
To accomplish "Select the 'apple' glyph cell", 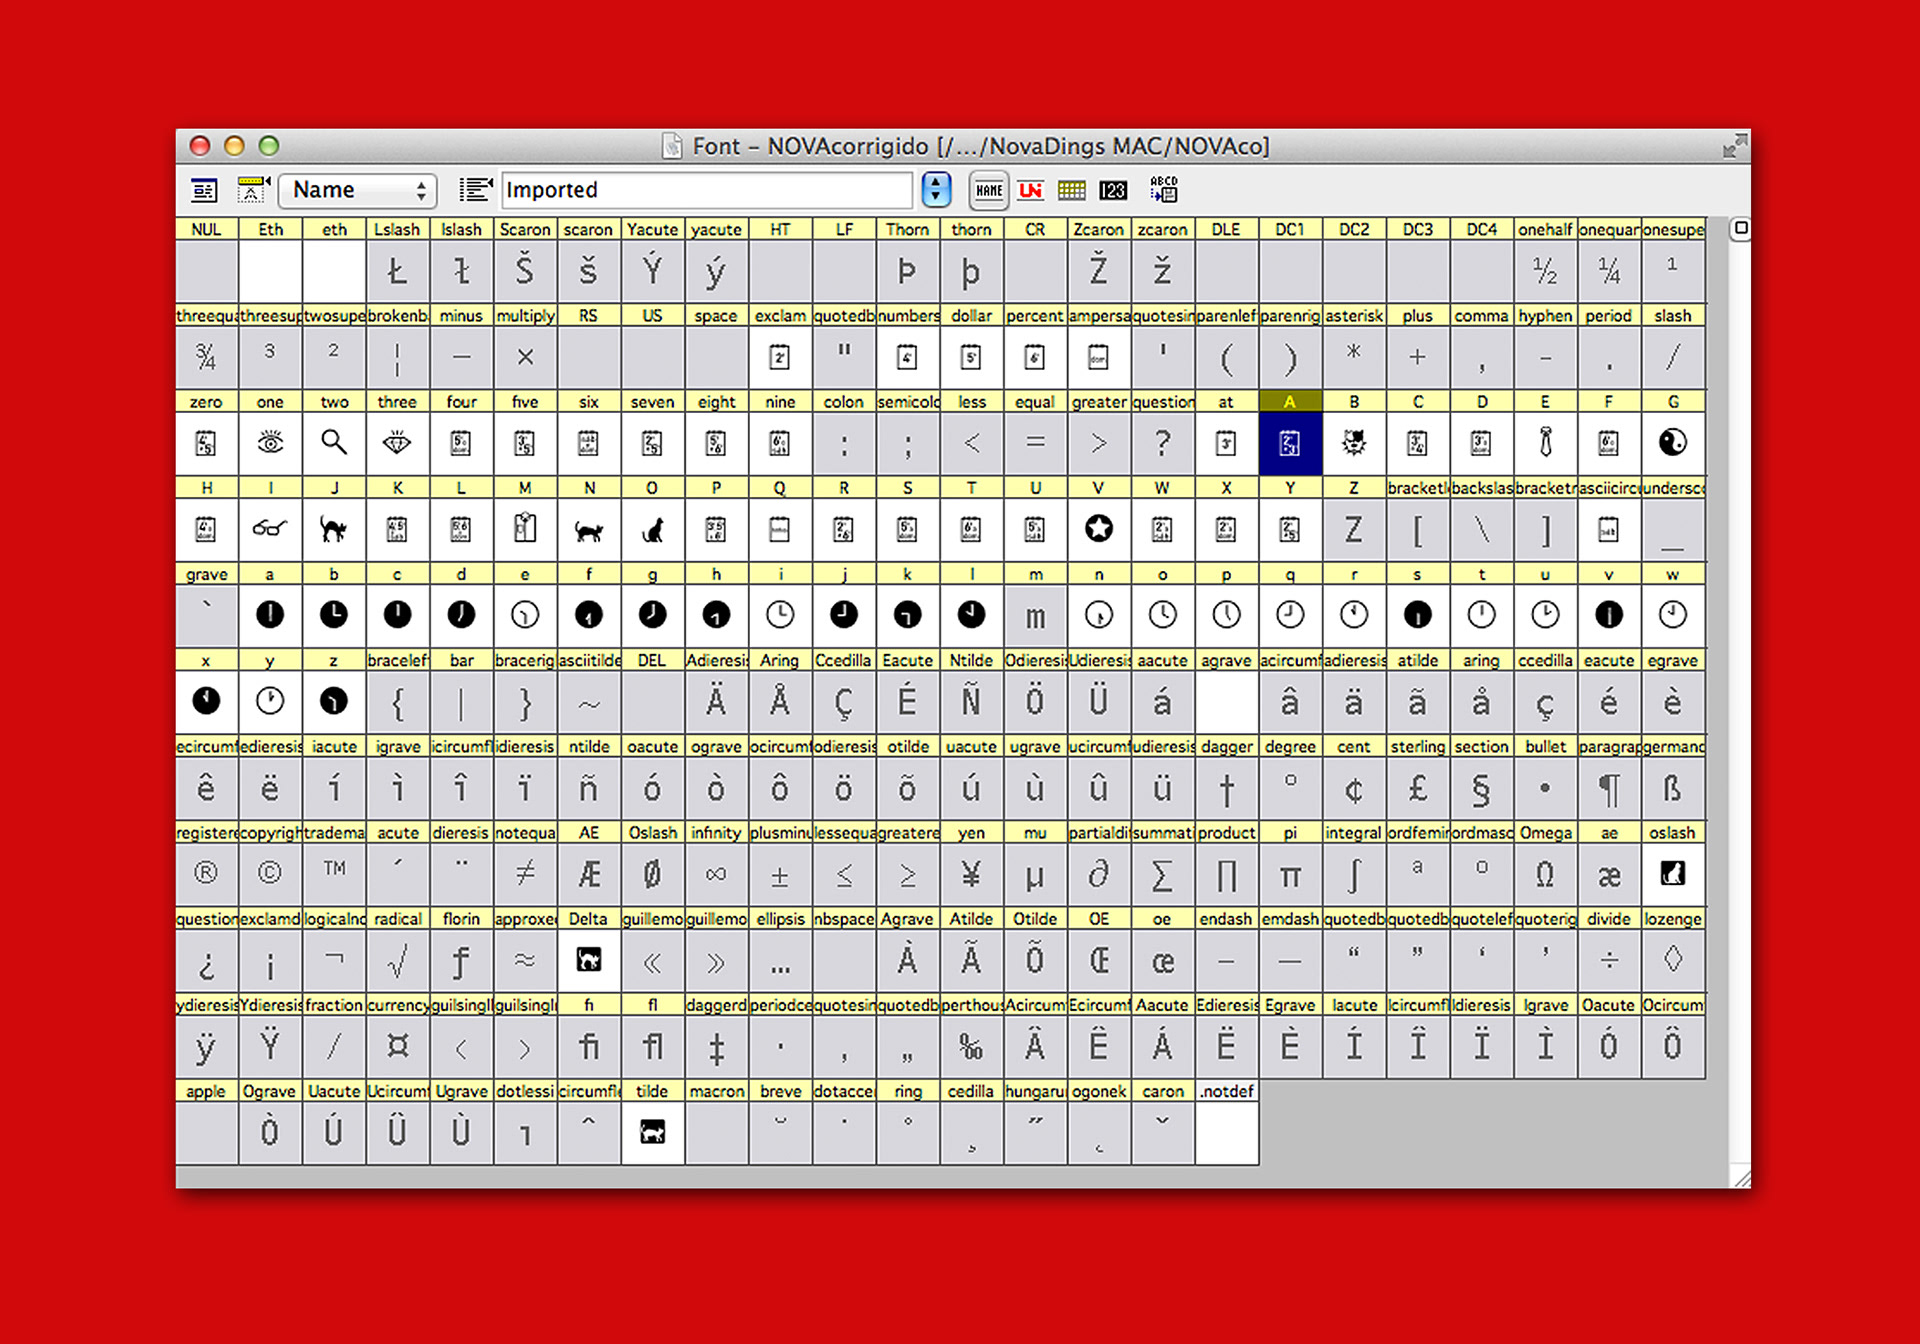I will (206, 1133).
